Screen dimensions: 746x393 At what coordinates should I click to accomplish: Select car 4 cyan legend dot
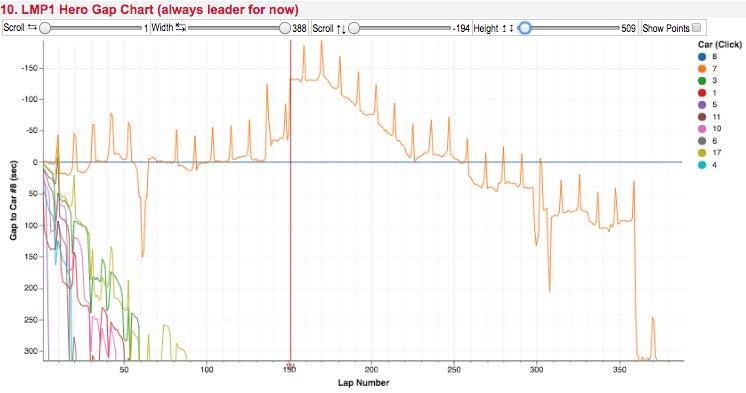tap(702, 165)
